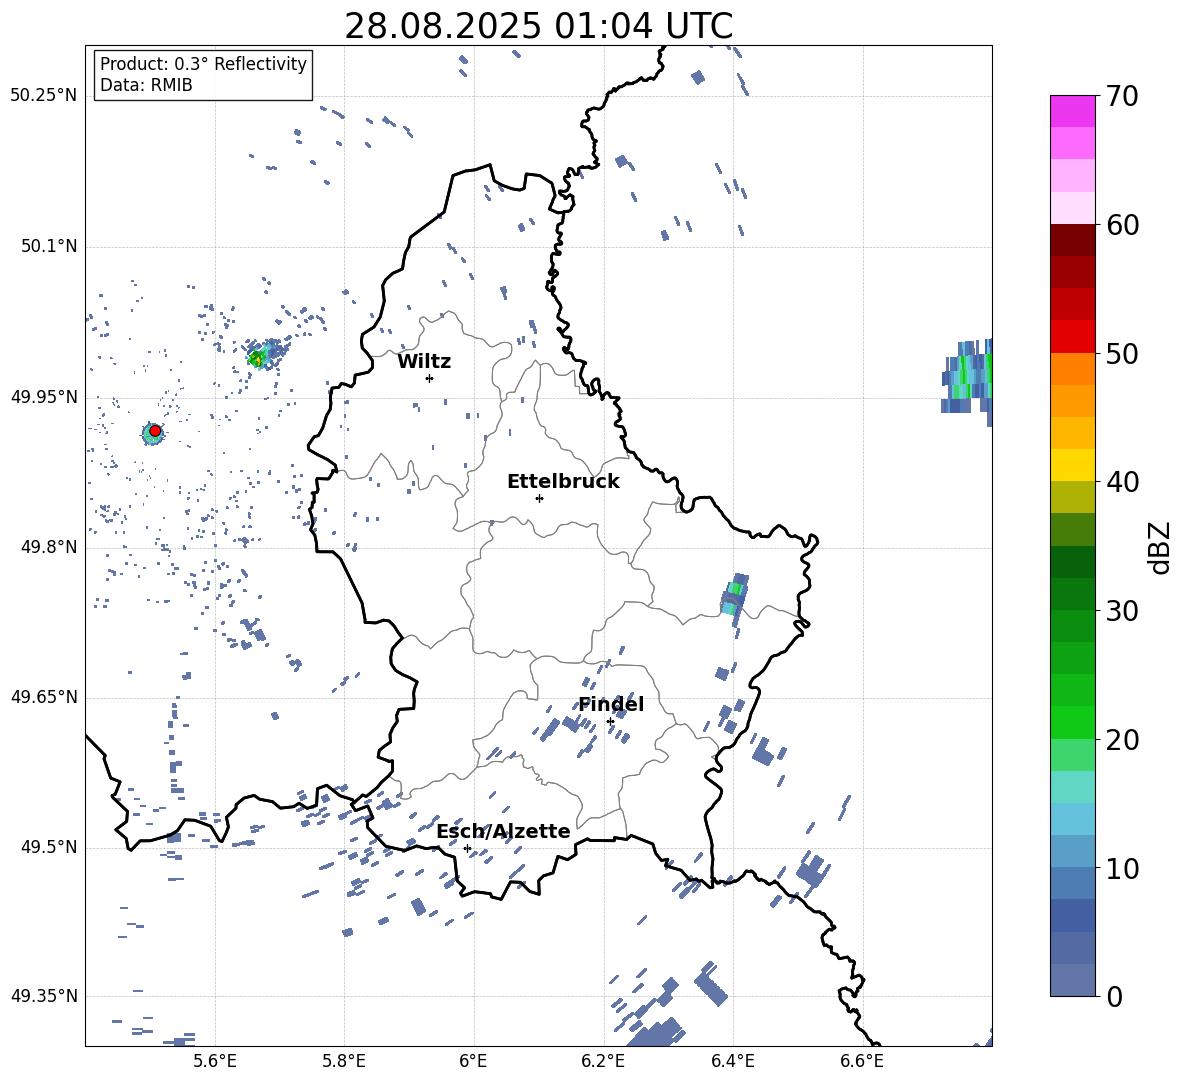This screenshot has width=1184, height=1081.
Task: Click the dBZ colorbar axis label
Action: click(x=1159, y=547)
